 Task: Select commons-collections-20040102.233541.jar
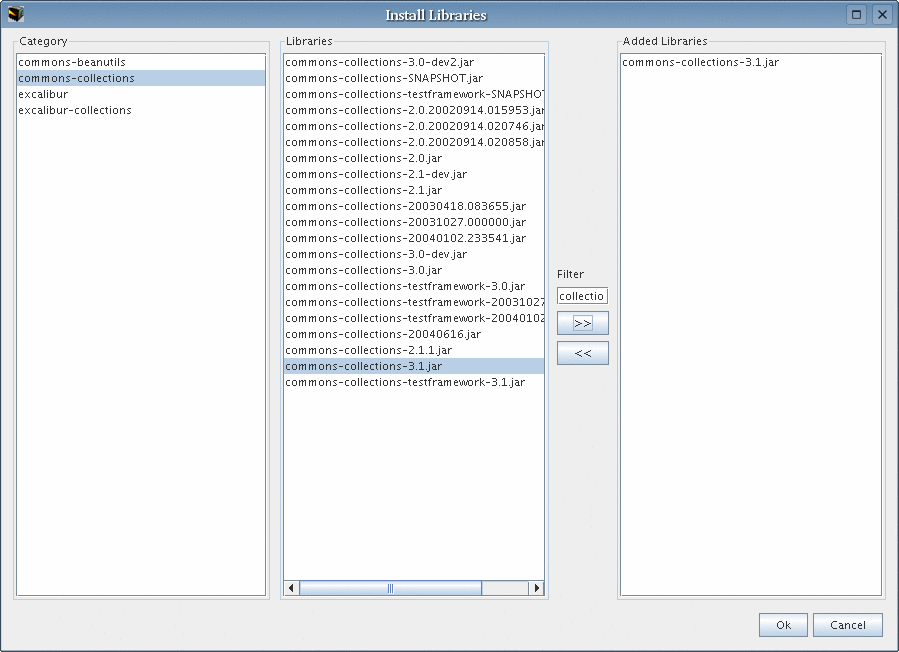pyautogui.click(x=413, y=239)
